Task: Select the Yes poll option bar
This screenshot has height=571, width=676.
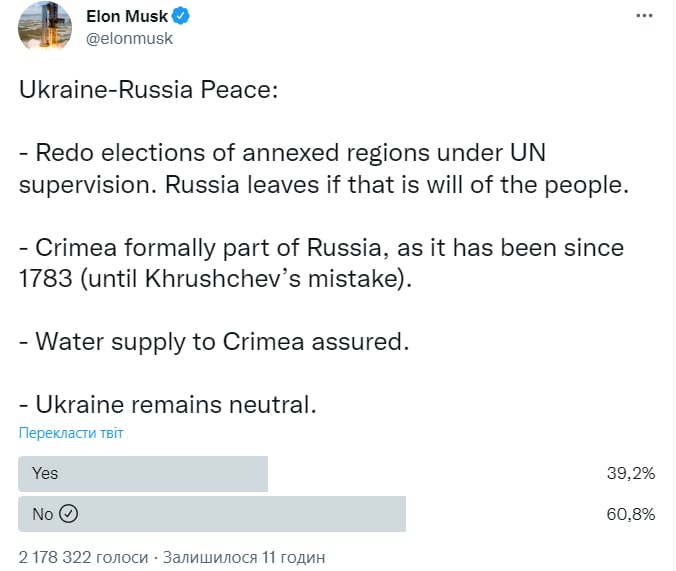Action: (143, 474)
